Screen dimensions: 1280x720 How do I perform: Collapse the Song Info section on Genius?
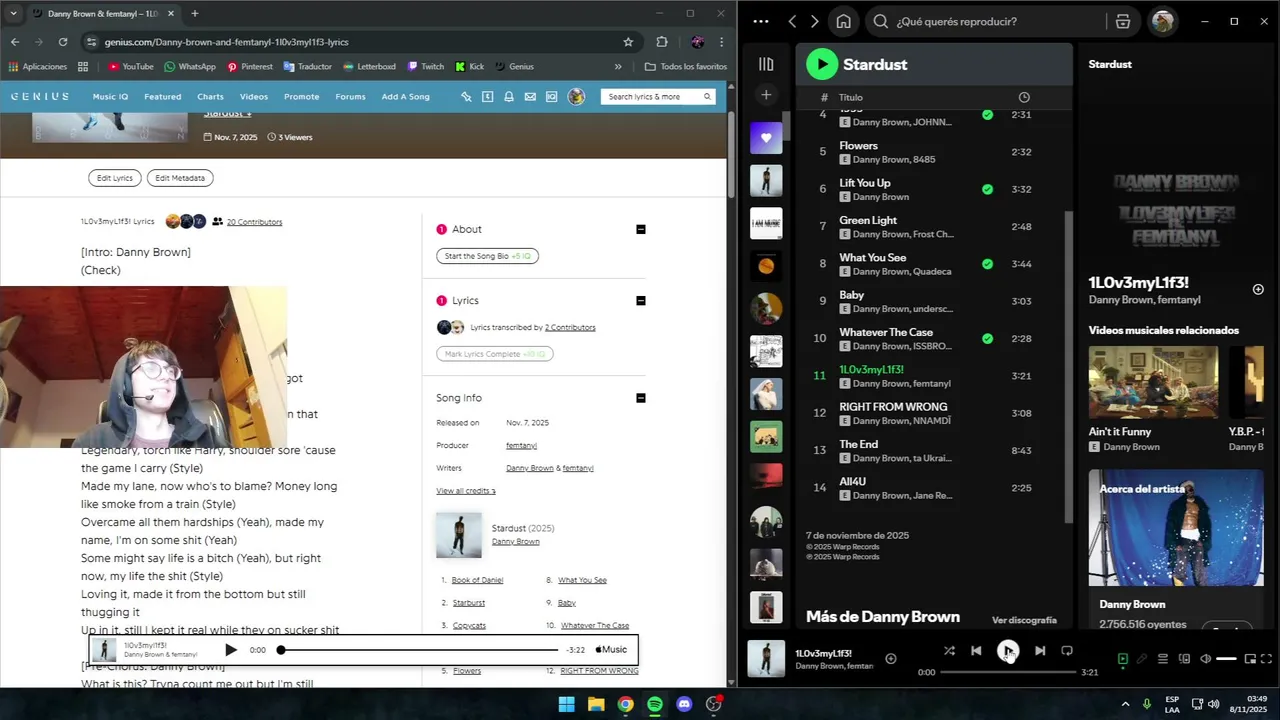coord(641,398)
